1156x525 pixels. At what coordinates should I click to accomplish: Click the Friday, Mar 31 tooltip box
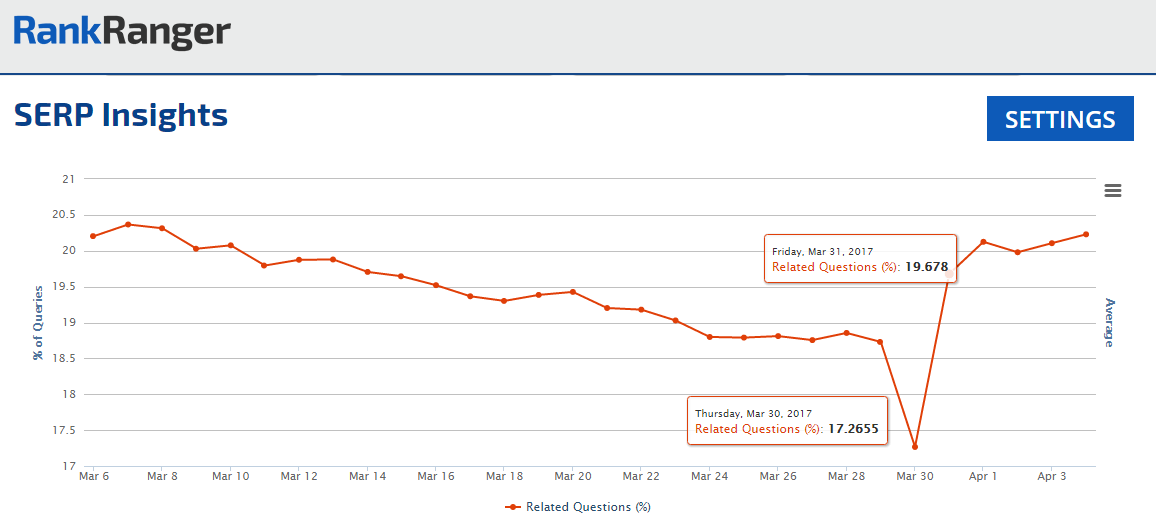pyautogui.click(x=860, y=260)
